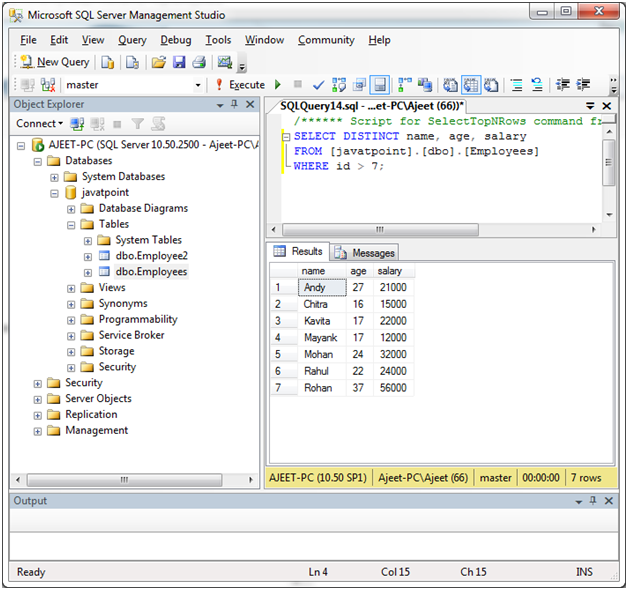Click the Decrease Indent icon

coord(563,85)
